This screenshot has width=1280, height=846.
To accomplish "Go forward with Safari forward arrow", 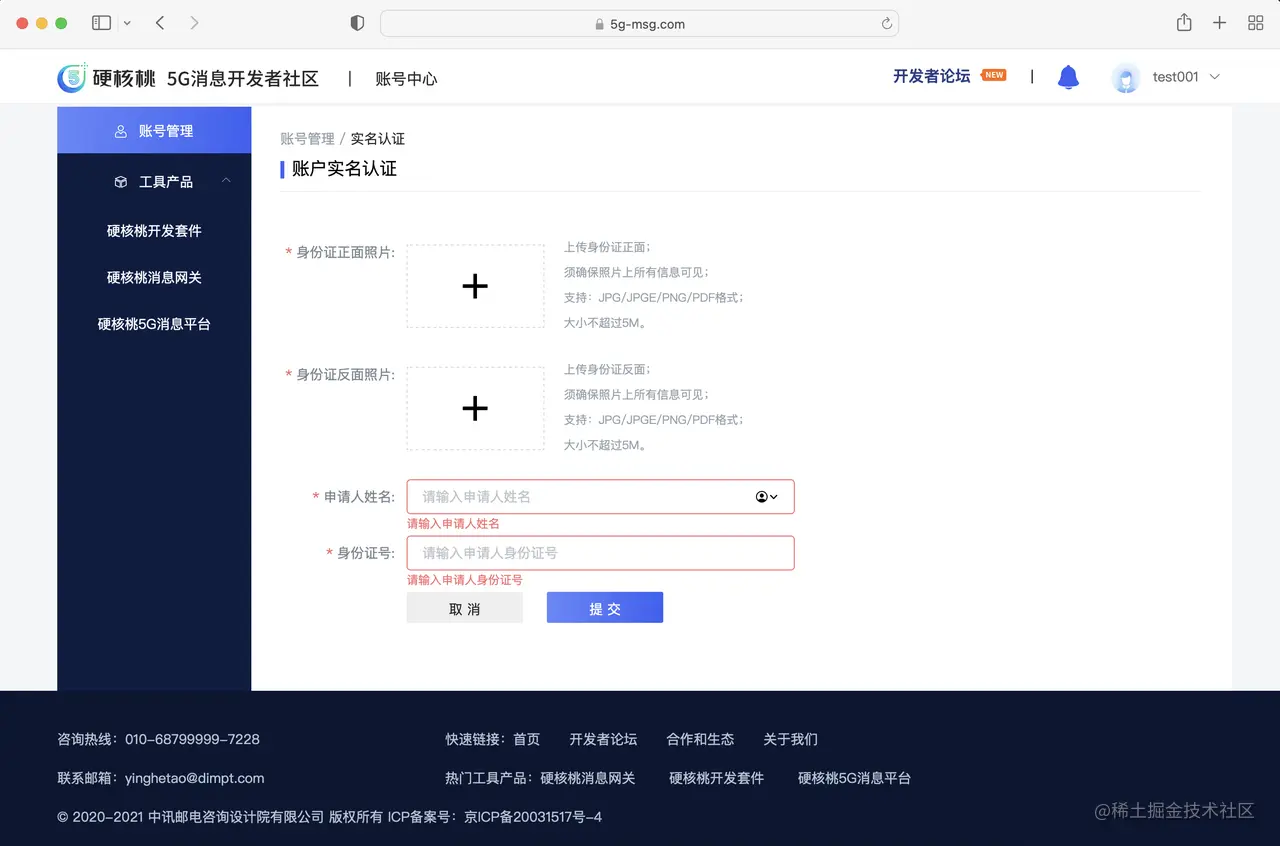I will (x=194, y=23).
